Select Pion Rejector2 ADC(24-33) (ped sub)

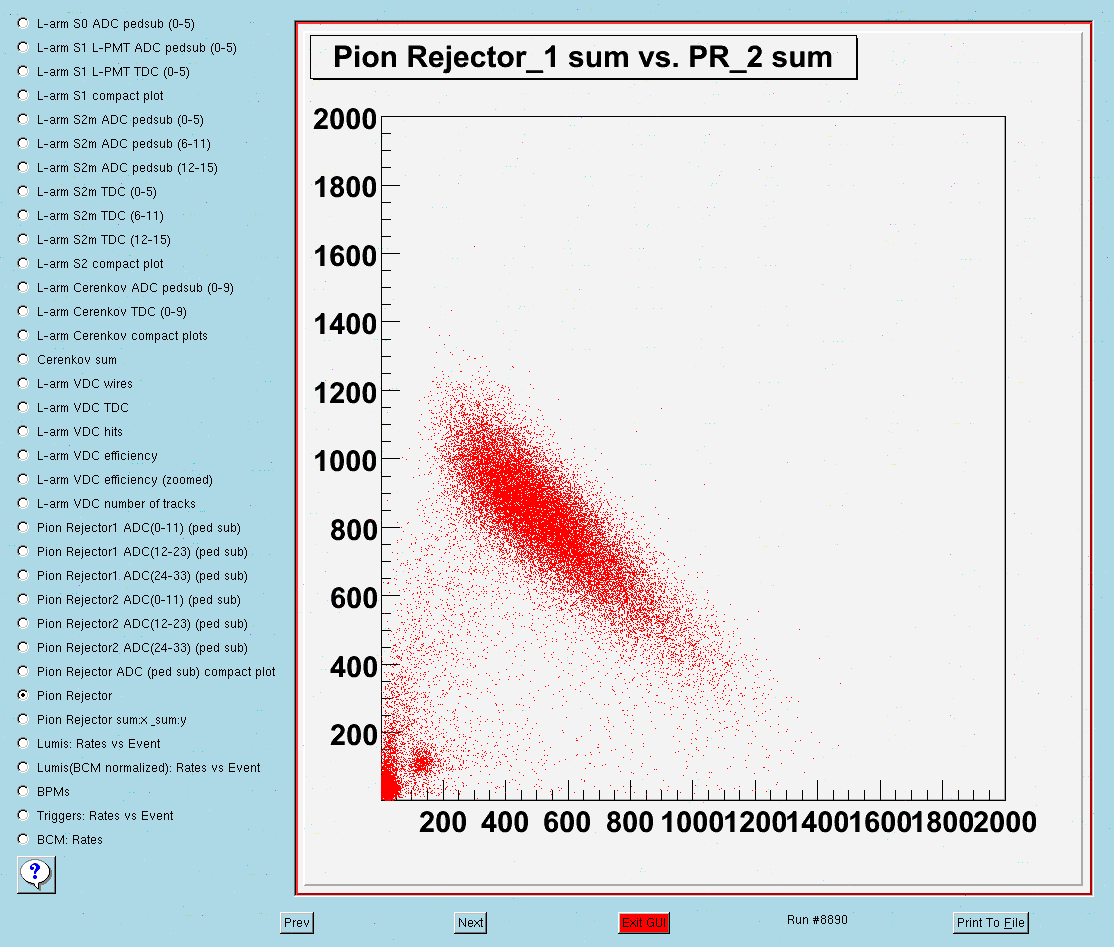click(23, 648)
